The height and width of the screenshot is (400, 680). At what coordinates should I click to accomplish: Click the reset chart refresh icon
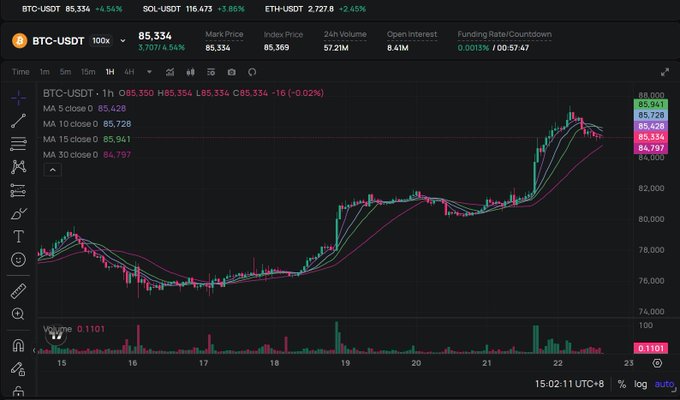pyautogui.click(x=252, y=72)
